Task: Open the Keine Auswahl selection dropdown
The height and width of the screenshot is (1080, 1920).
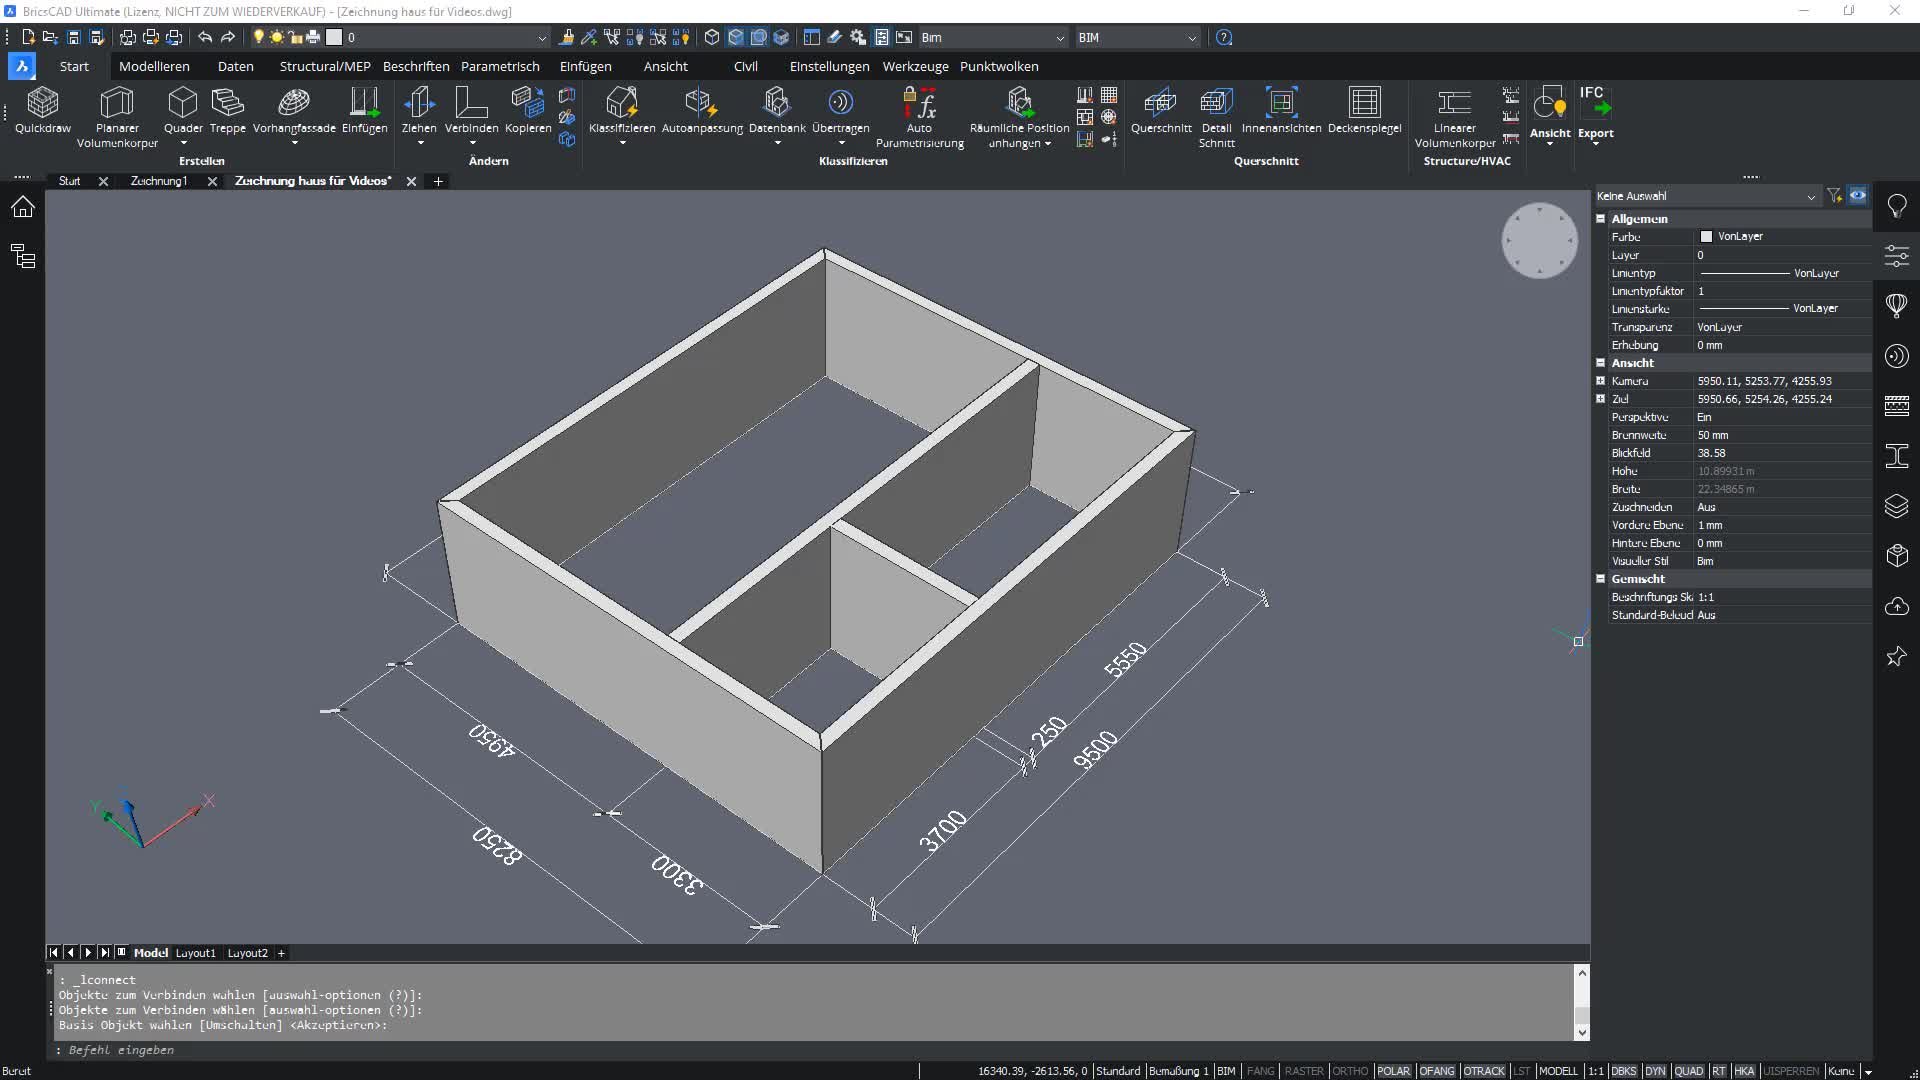Action: (x=1706, y=196)
